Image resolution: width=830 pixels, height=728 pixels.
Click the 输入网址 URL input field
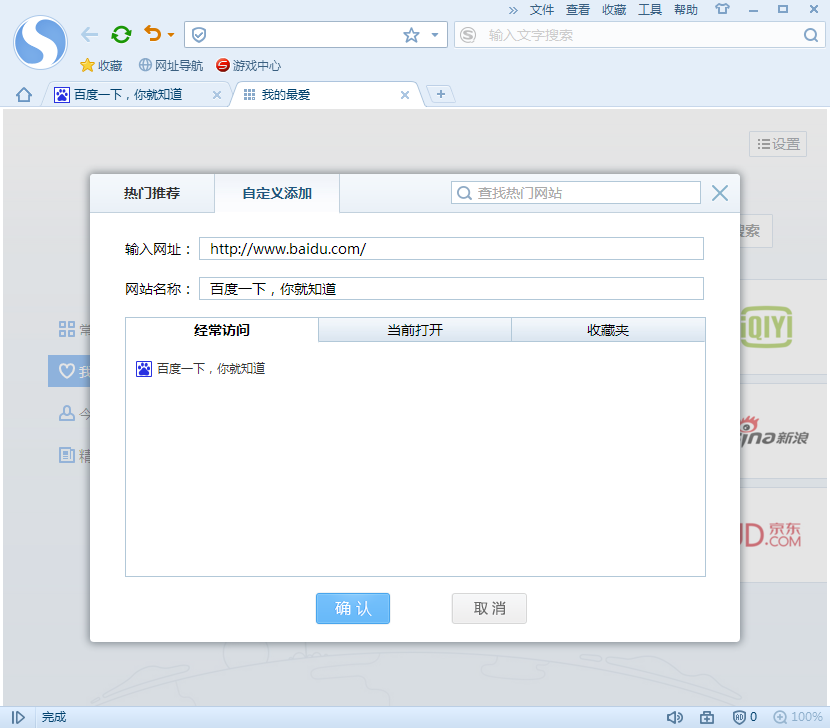450,248
